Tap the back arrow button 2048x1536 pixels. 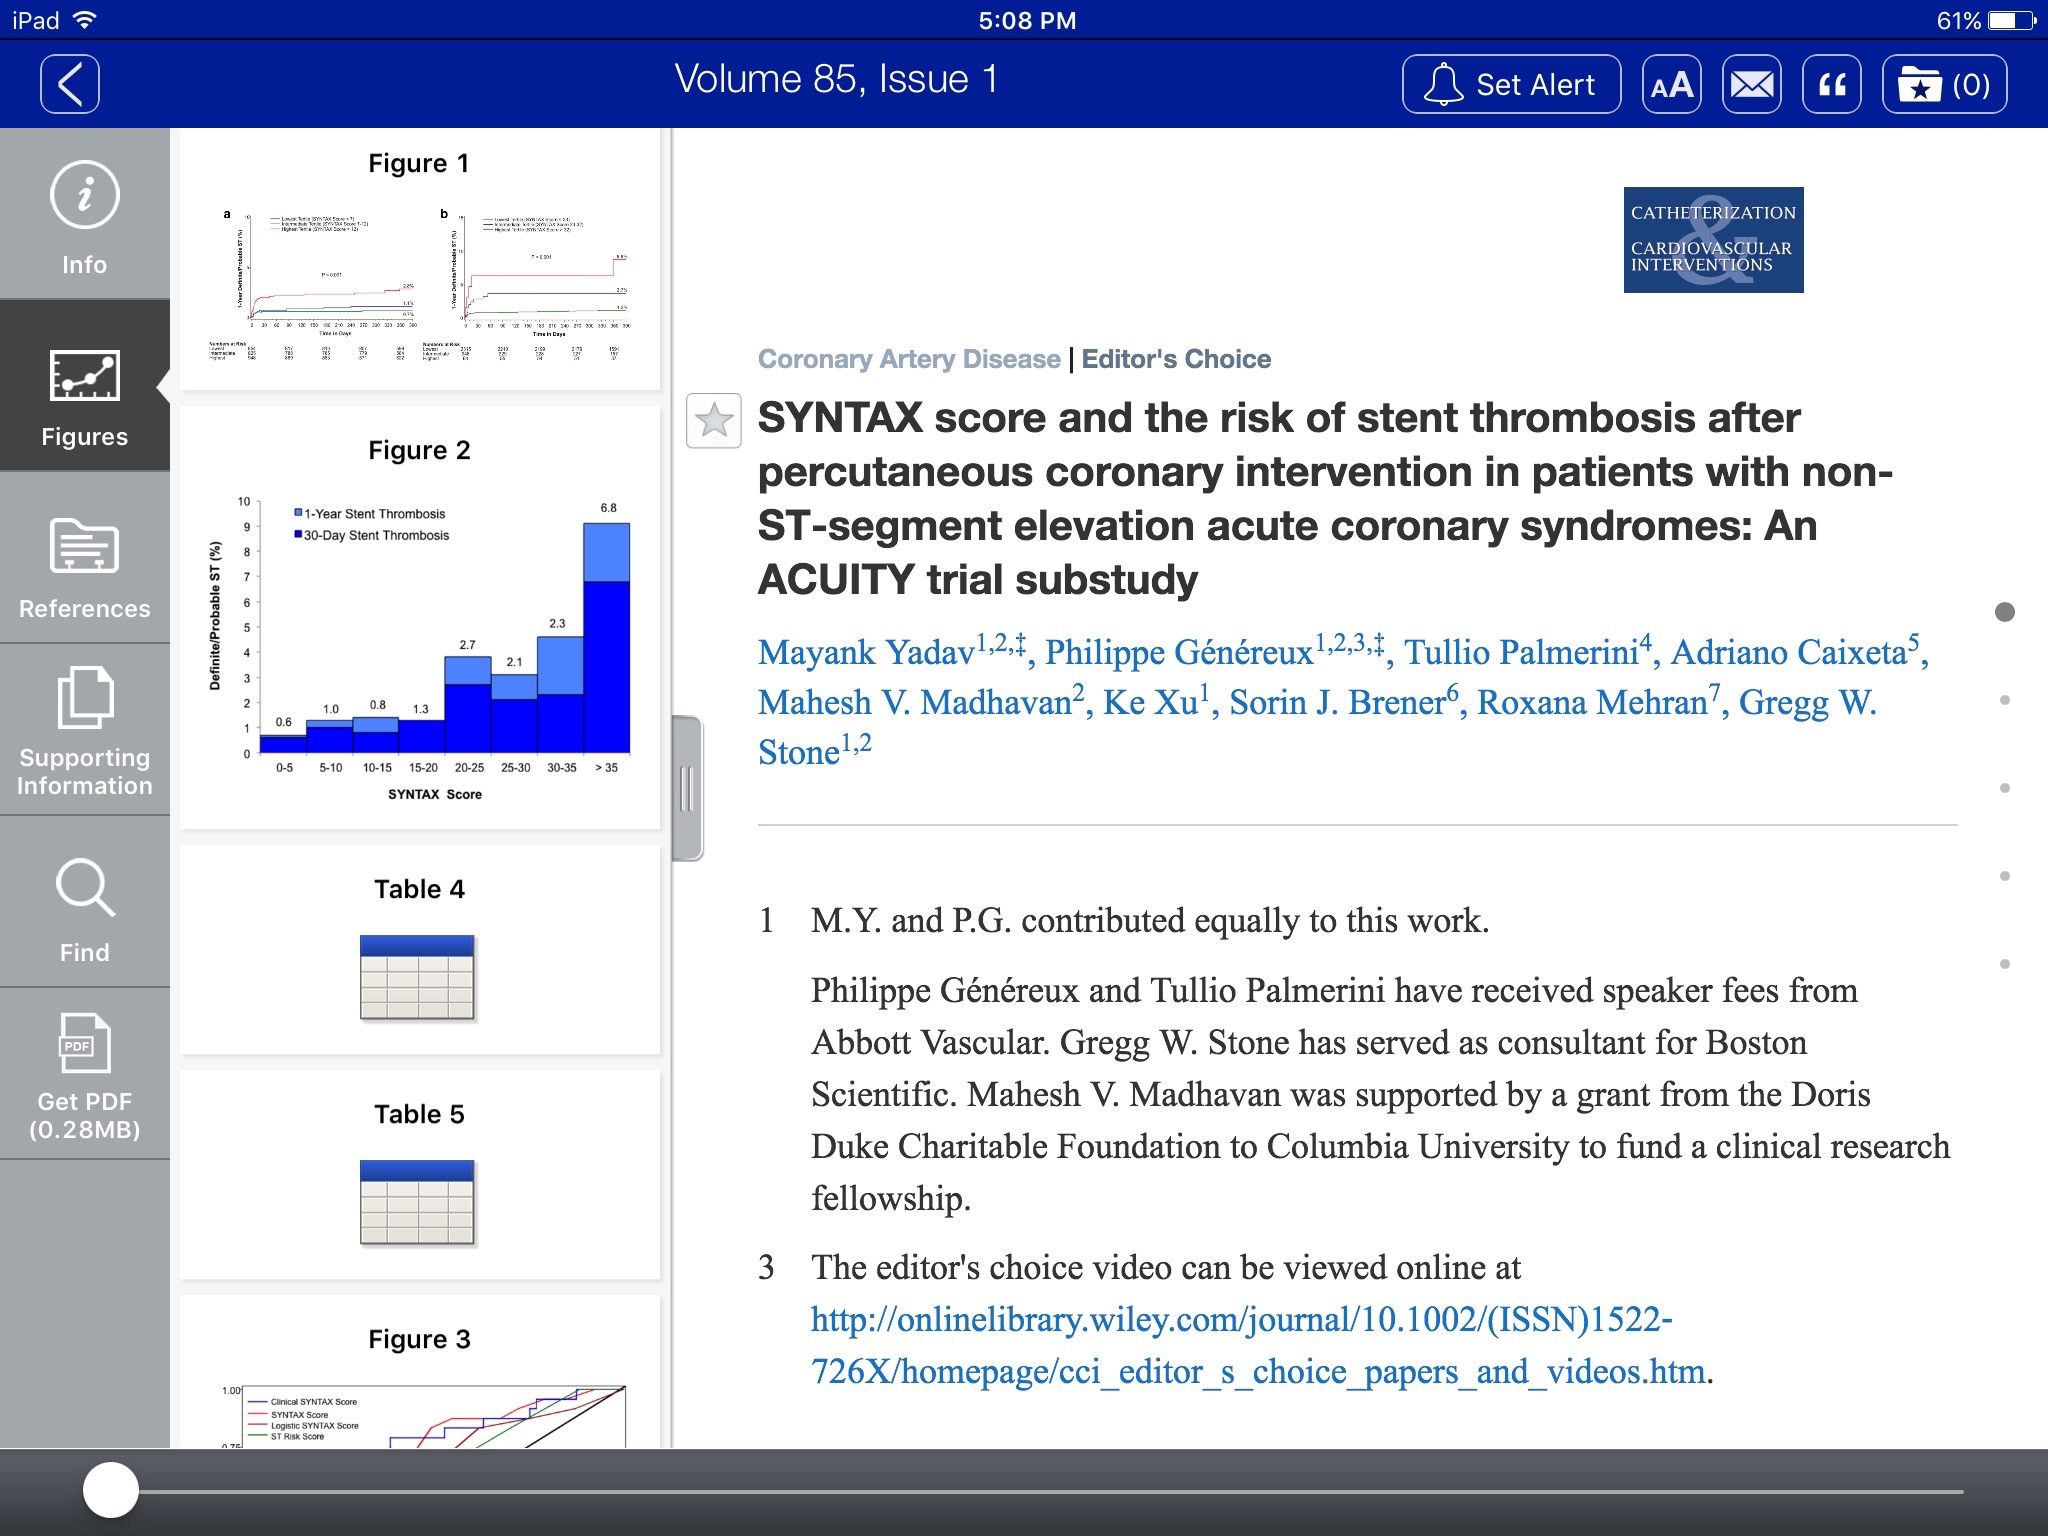point(70,84)
